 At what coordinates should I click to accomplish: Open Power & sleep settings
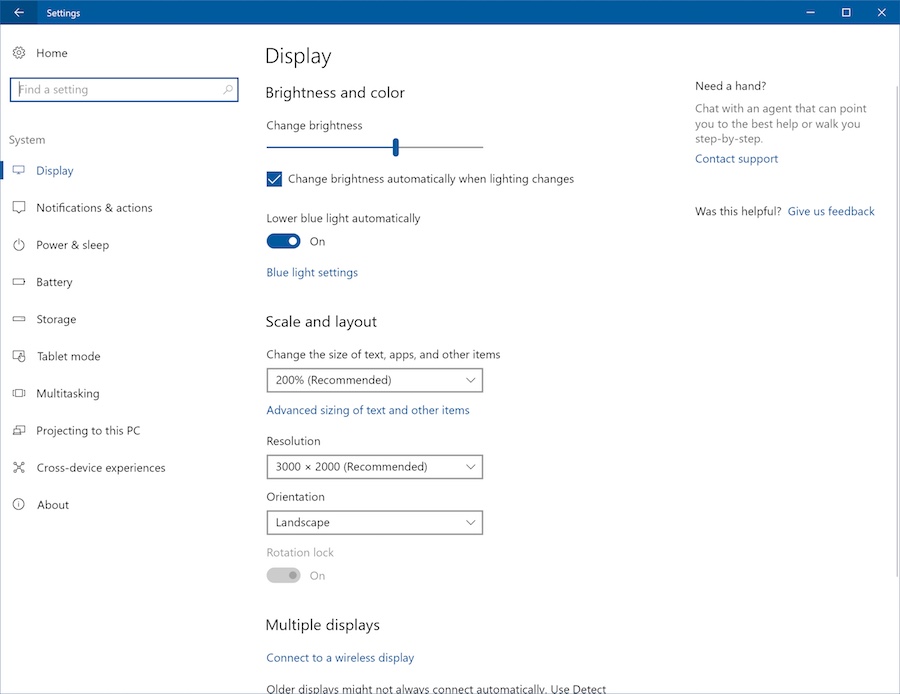pyautogui.click(x=72, y=244)
